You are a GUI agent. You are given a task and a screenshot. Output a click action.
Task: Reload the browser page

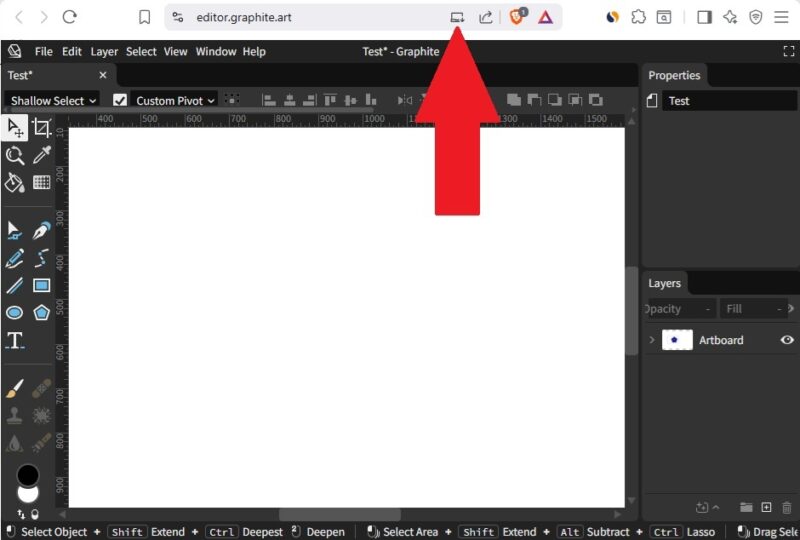click(x=69, y=17)
